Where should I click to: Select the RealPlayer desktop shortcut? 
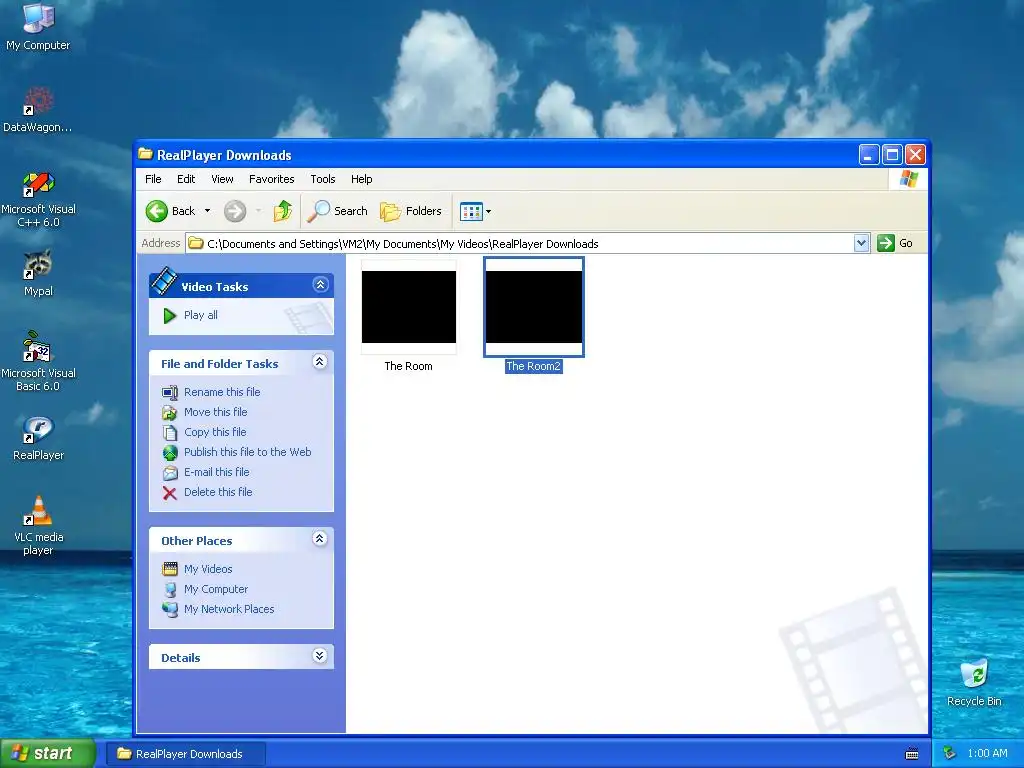point(38,439)
